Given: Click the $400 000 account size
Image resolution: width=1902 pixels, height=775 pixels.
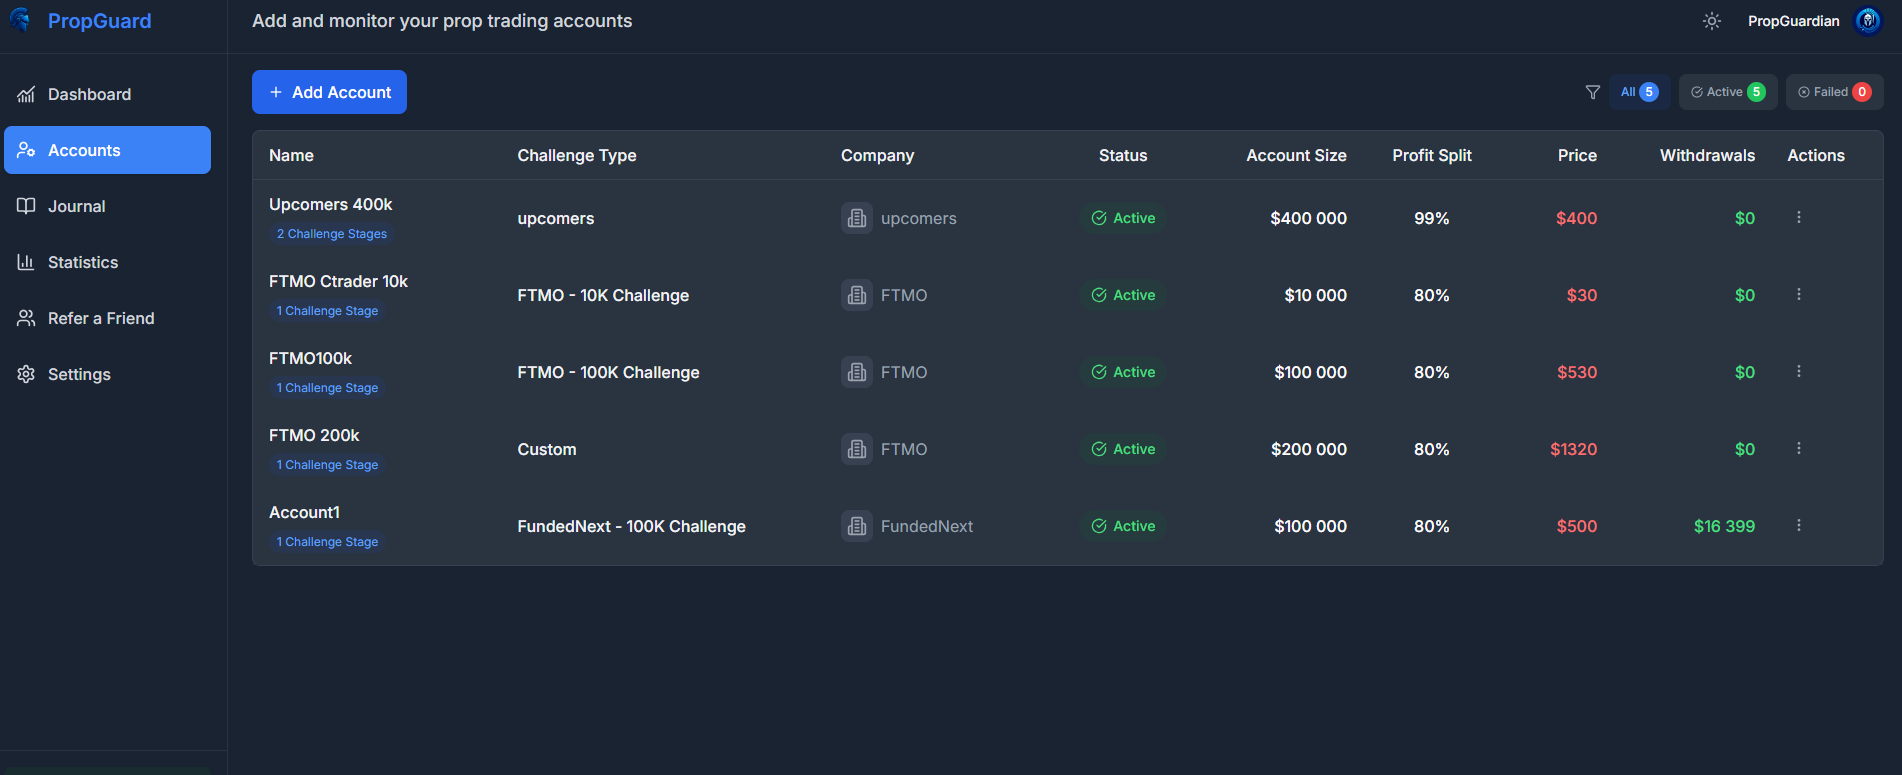Looking at the screenshot, I should coord(1308,218).
